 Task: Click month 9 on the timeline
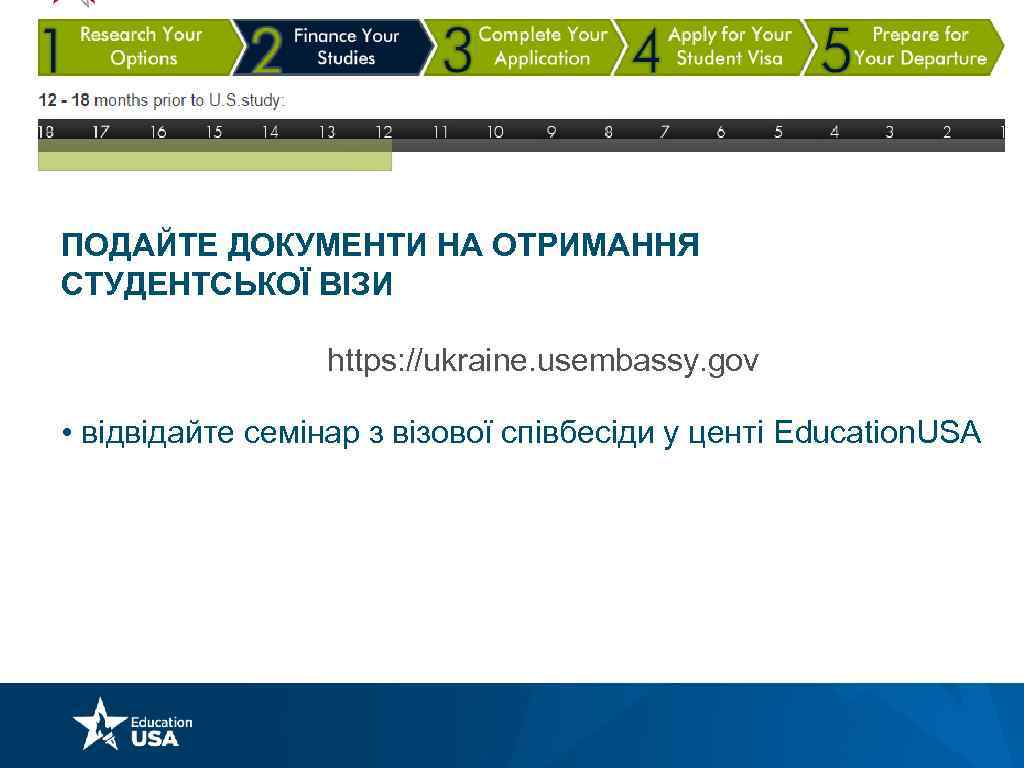click(552, 132)
